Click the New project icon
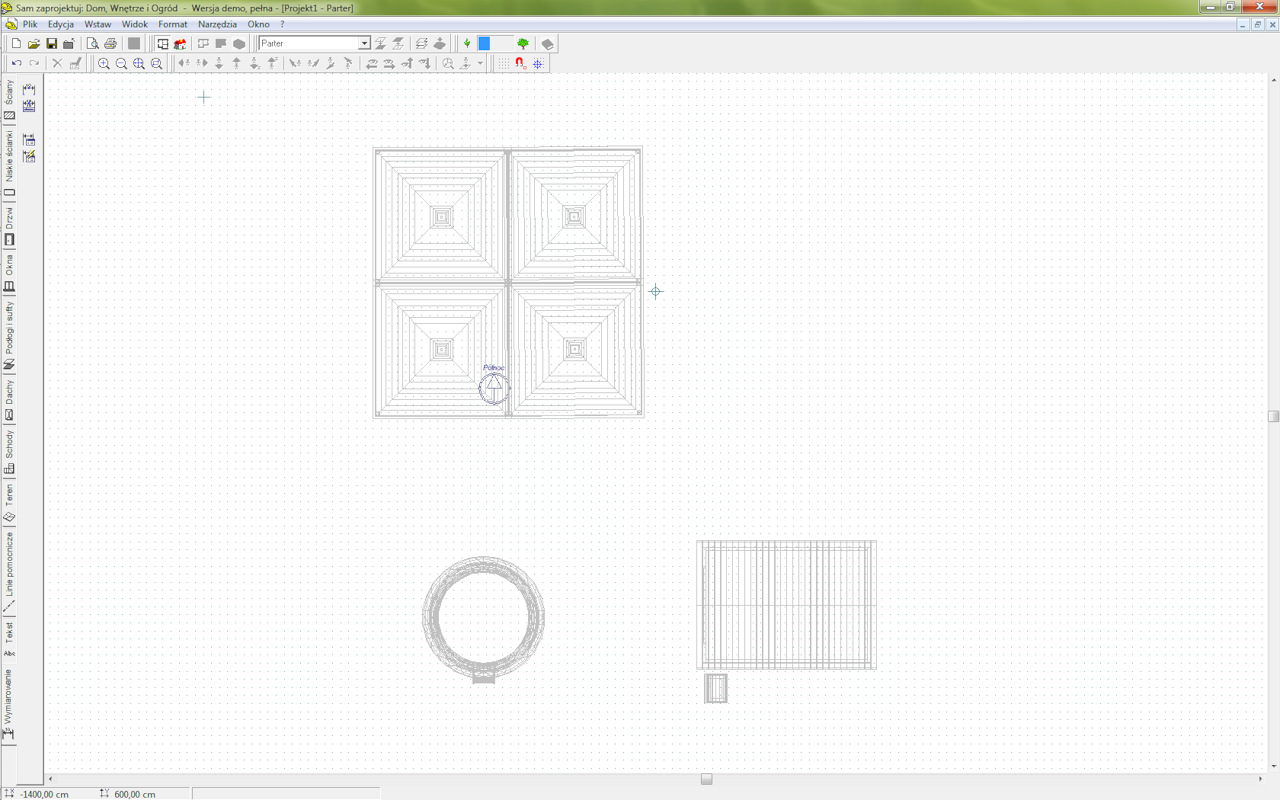 [x=16, y=44]
